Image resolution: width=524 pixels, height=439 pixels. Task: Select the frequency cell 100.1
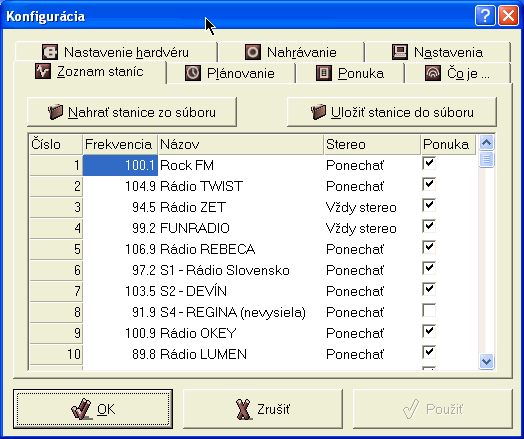pos(120,165)
